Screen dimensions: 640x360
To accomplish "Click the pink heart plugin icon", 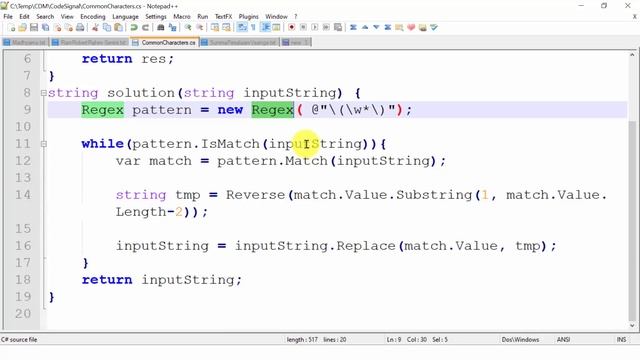I will pos(411,28).
